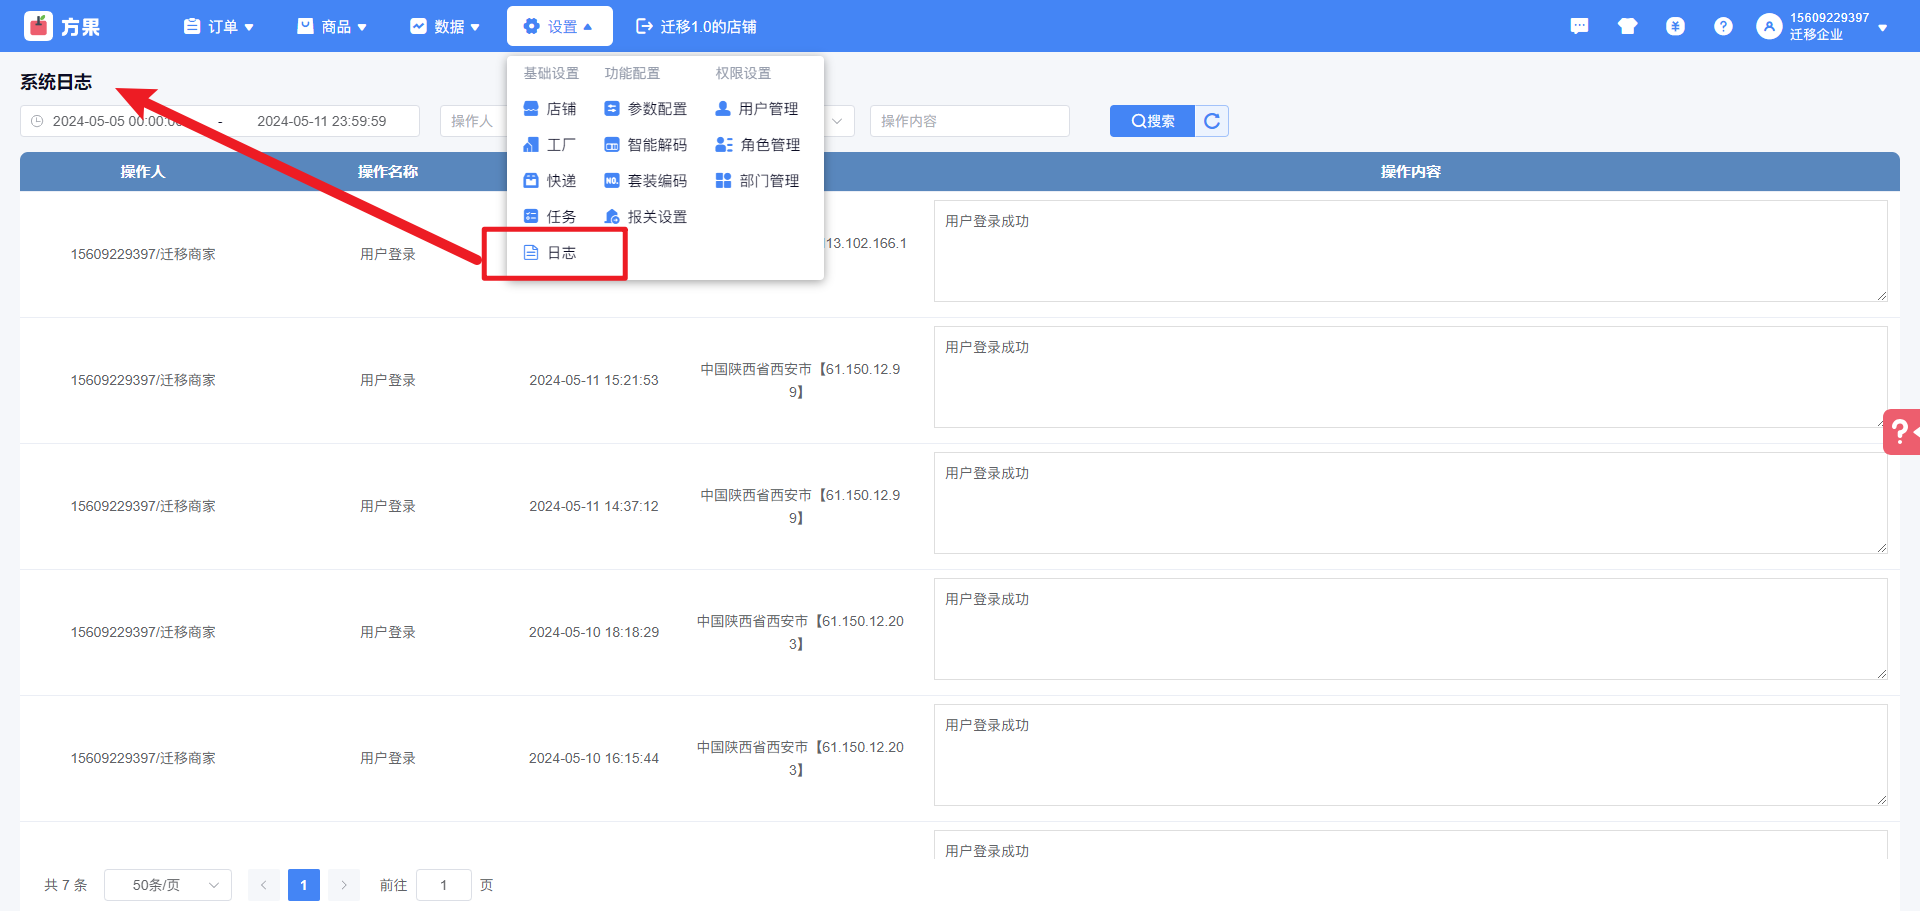Viewport: 1920px width, 911px height.
Task: Click the message chat icon in header
Action: 1579,27
